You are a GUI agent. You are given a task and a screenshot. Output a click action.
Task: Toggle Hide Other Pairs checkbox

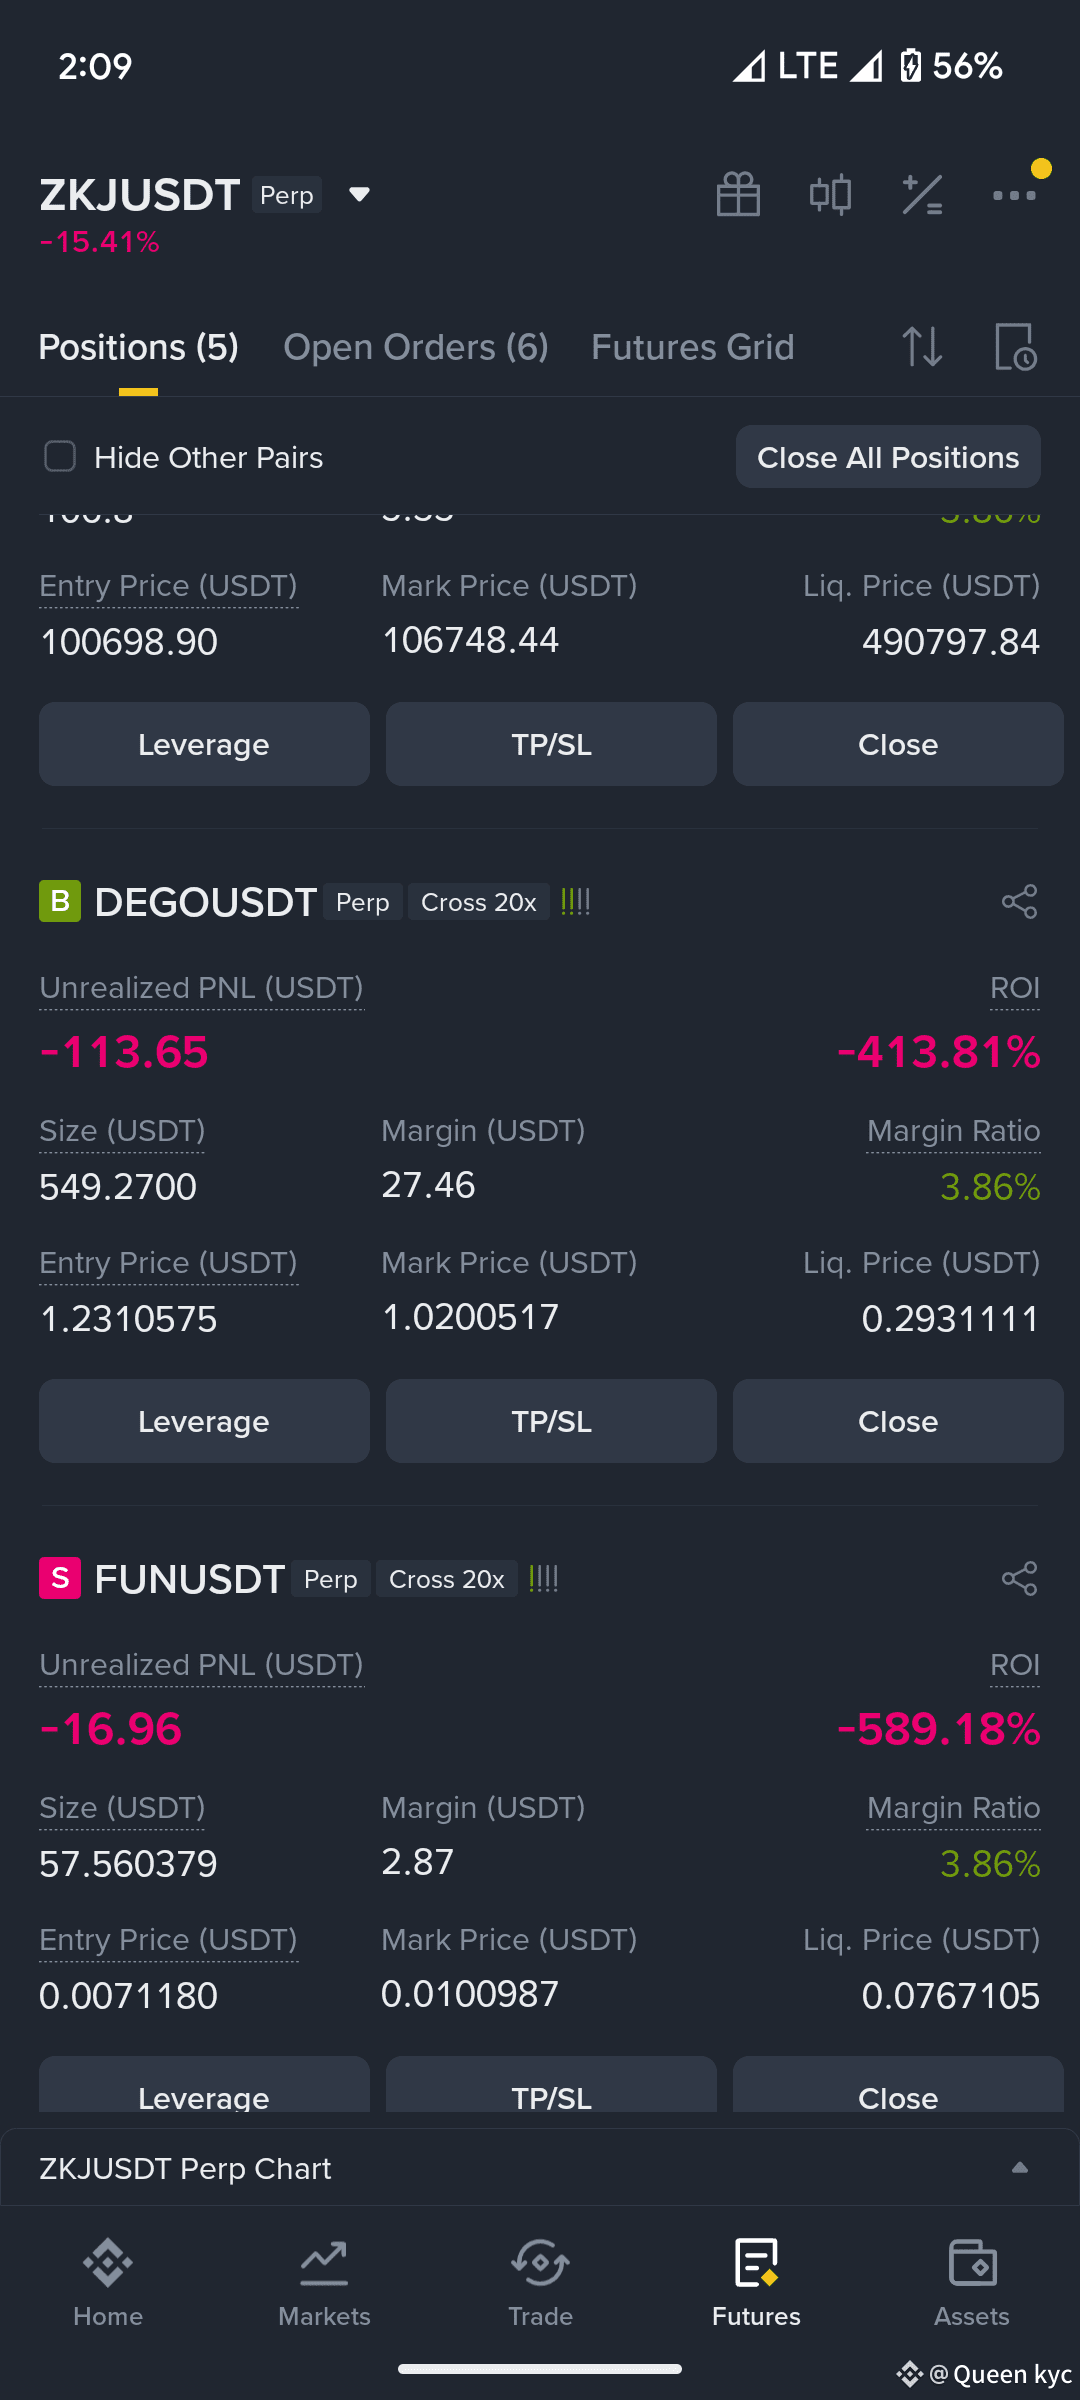click(x=60, y=457)
